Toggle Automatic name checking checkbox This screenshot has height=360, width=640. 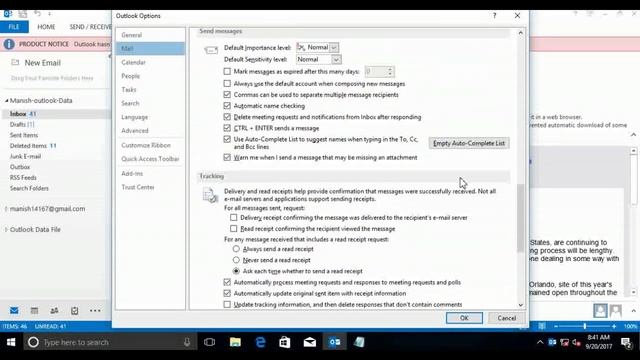pyautogui.click(x=227, y=106)
